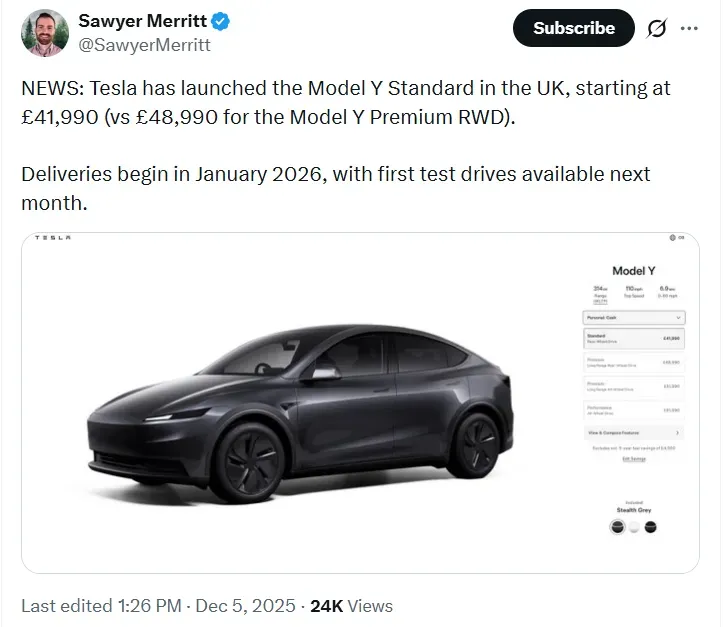Select the Premium Long Range Rear-Wheel Drive trim
727x627 pixels.
pyautogui.click(x=632, y=362)
